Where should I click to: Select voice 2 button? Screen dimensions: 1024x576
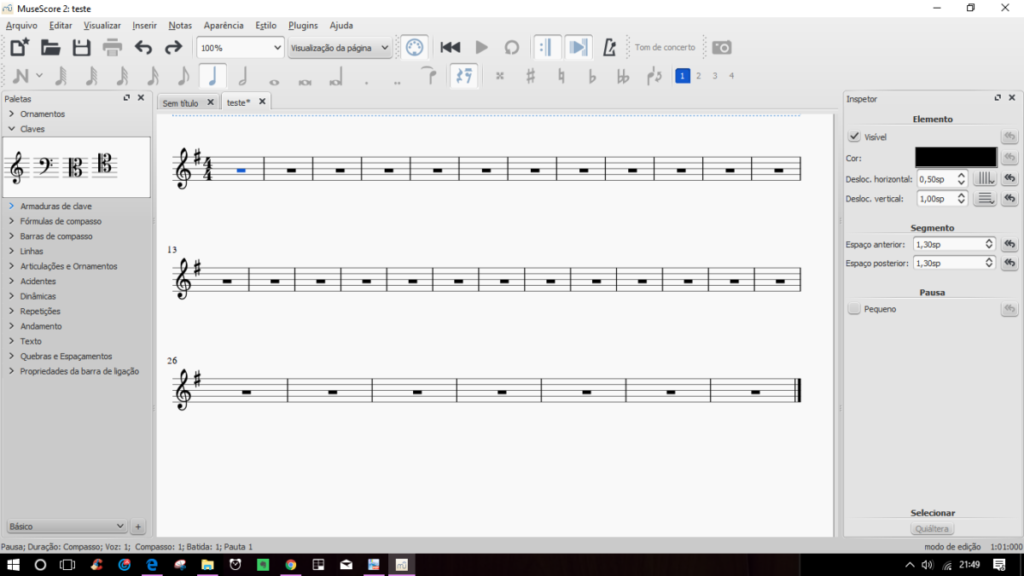click(698, 76)
